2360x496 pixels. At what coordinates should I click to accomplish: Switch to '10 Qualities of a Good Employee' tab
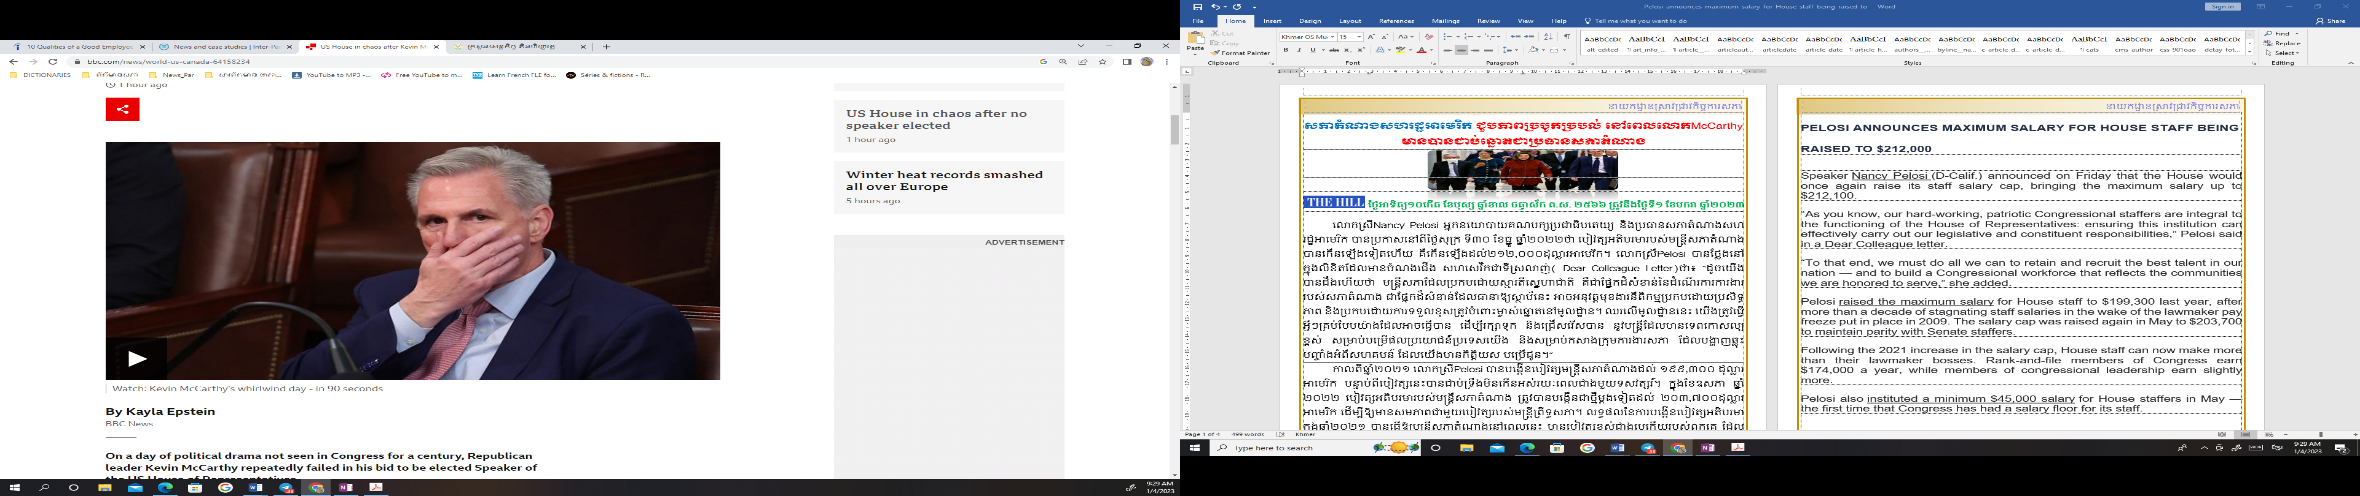click(x=78, y=47)
